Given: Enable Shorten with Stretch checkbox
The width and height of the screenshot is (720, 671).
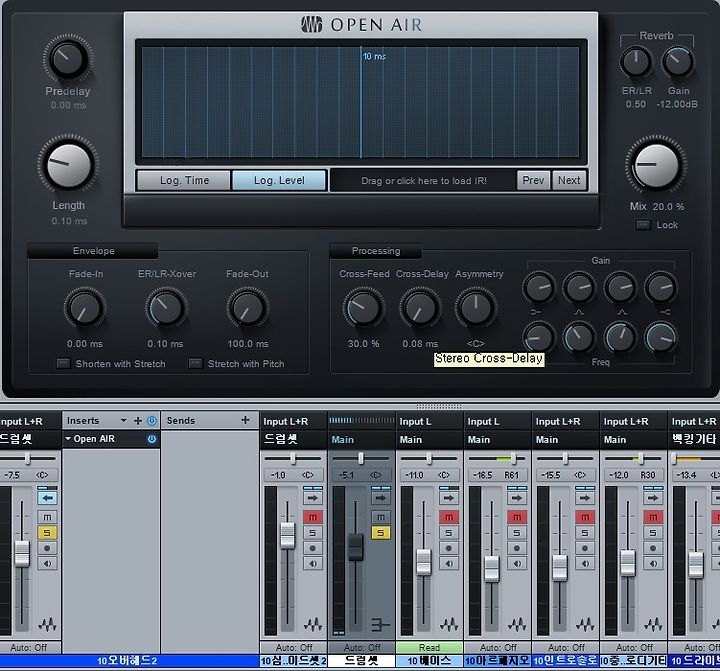Looking at the screenshot, I should [63, 364].
